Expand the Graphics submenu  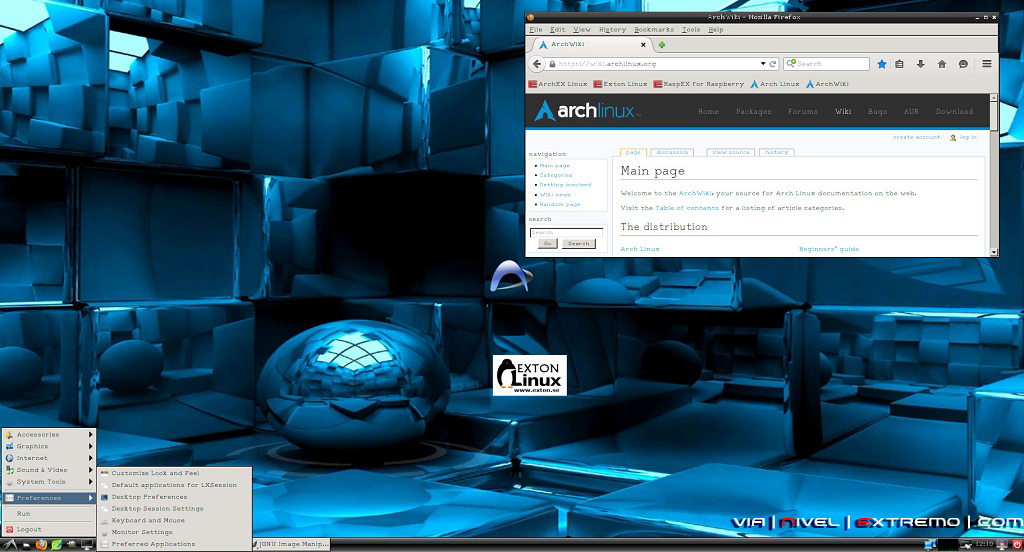tap(49, 446)
